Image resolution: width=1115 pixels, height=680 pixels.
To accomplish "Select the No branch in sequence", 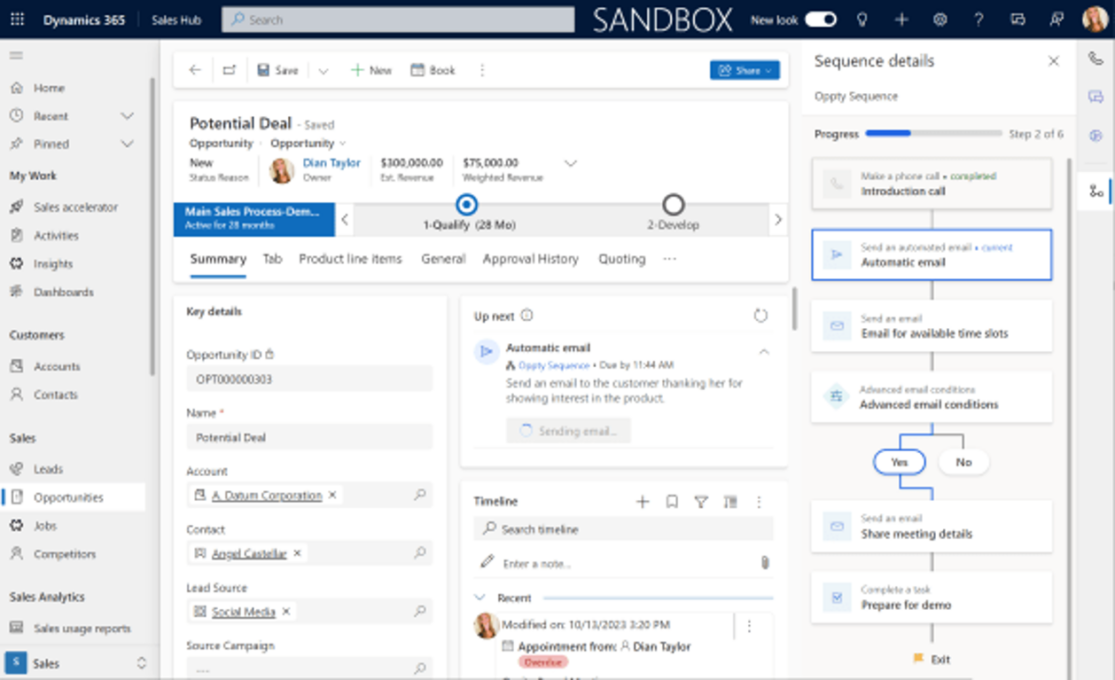I will tap(964, 462).
